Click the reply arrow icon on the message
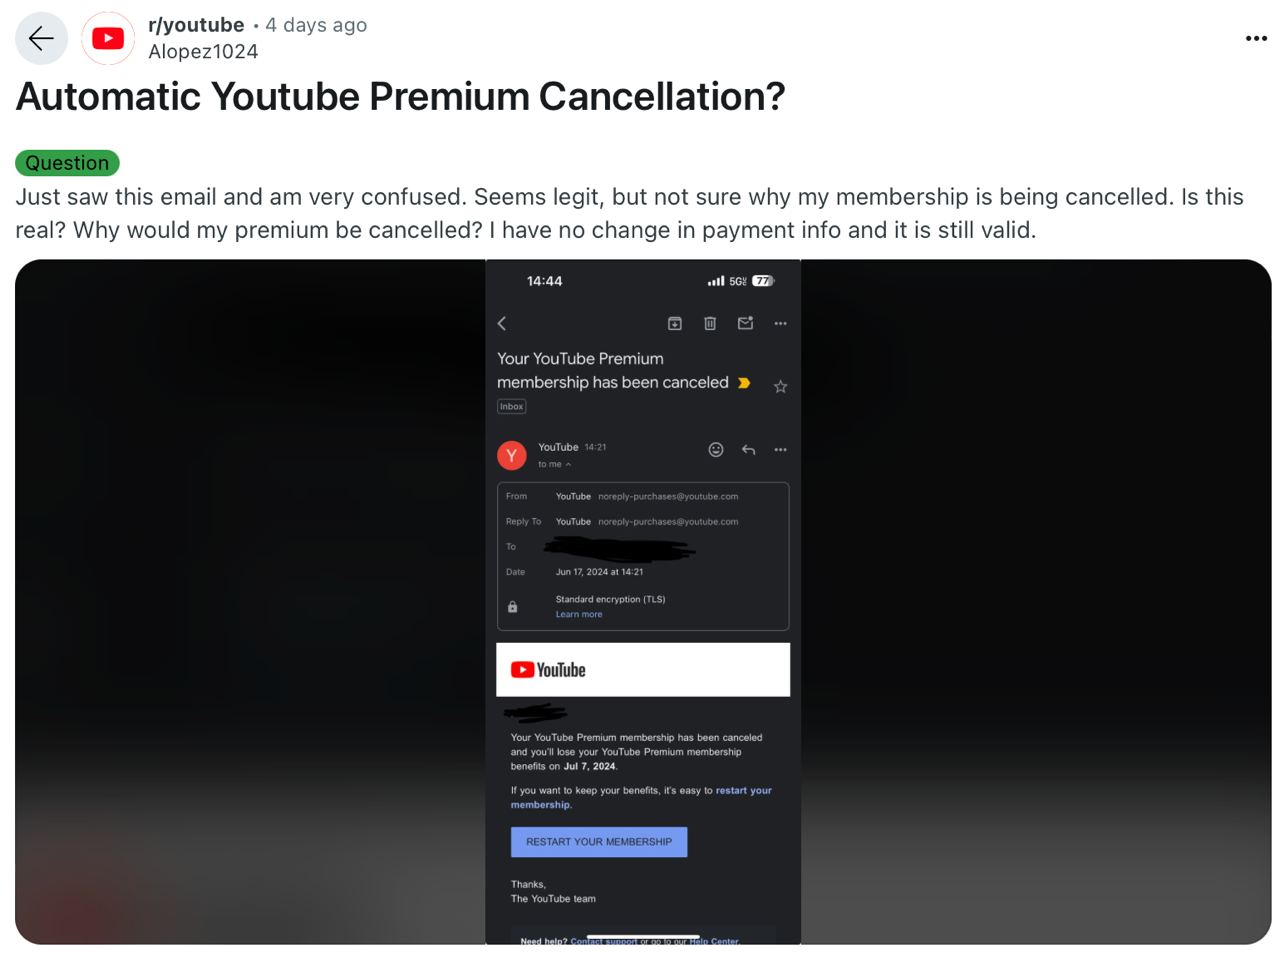Screen dimensions: 1280x953 (748, 450)
